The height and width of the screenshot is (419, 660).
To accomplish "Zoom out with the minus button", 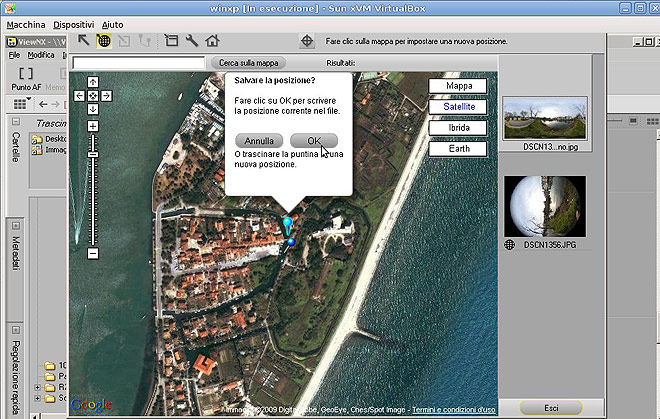I will [93, 253].
